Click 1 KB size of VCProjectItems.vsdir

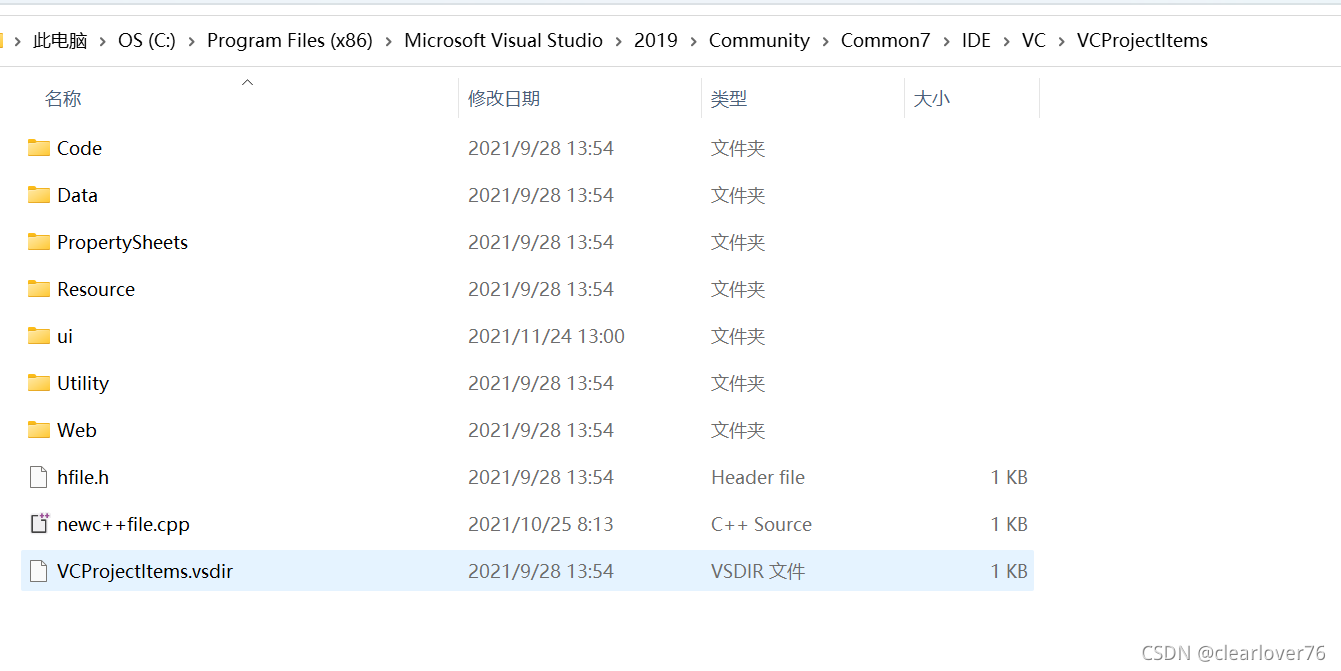coord(1009,571)
